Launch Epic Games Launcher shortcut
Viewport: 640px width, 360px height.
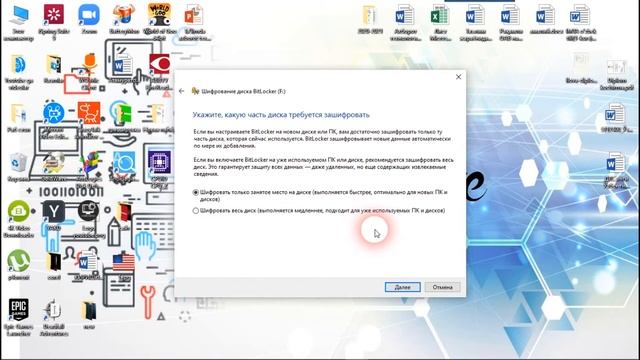[18, 310]
